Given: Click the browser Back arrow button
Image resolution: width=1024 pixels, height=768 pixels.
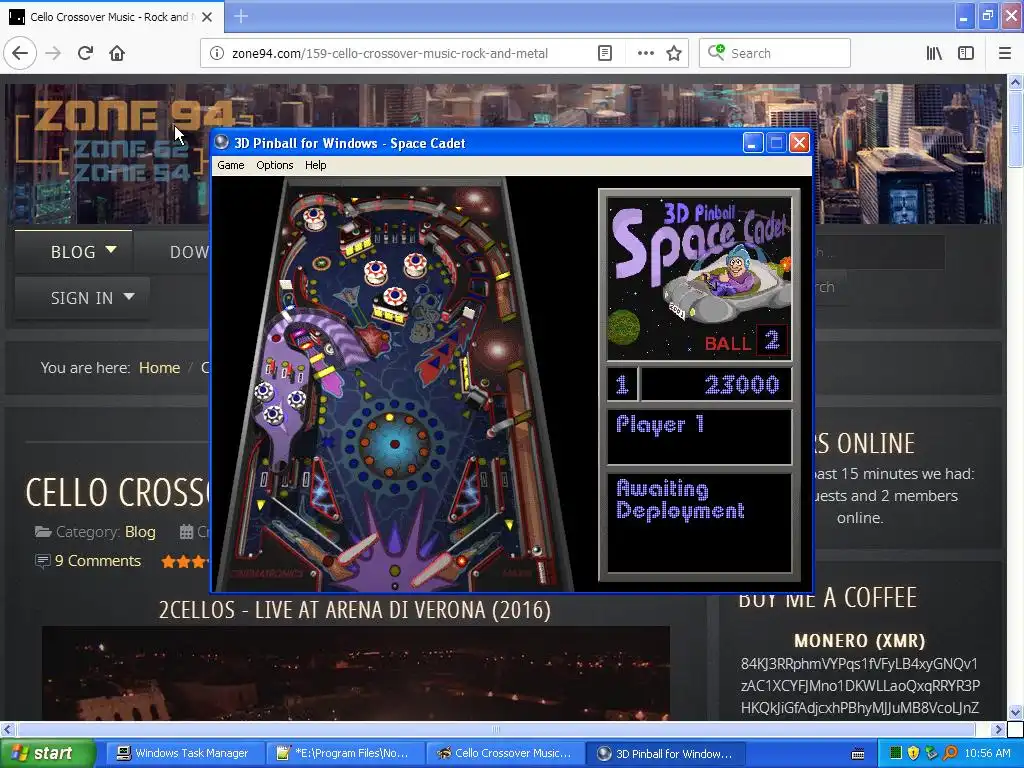Looking at the screenshot, I should click(20, 53).
